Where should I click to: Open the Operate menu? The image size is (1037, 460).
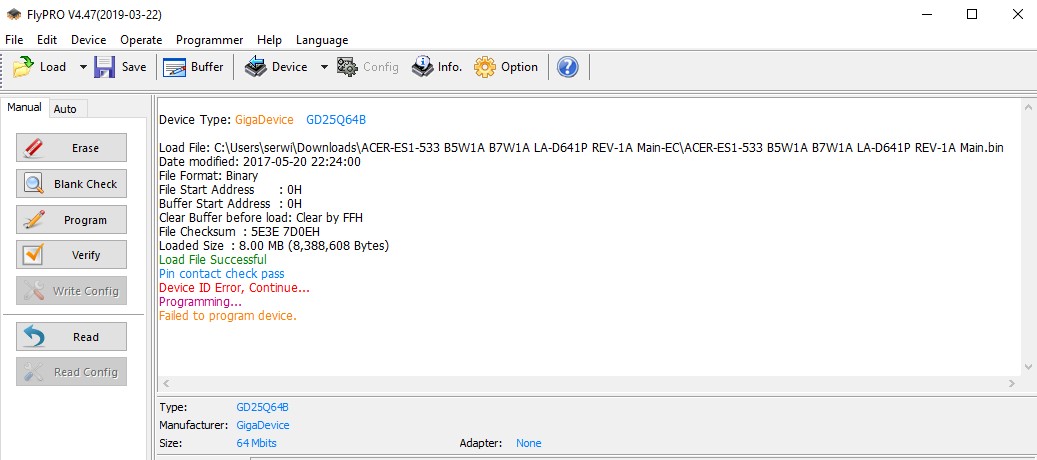pos(141,40)
